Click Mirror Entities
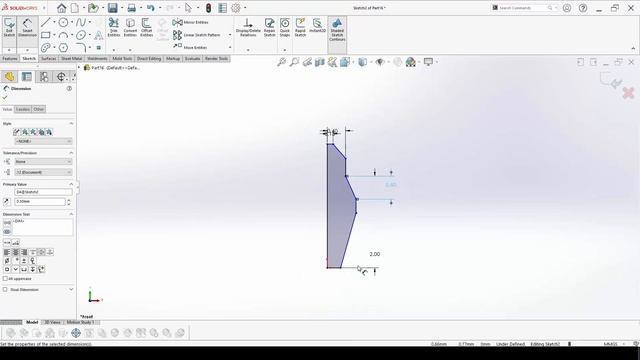 [x=191, y=22]
